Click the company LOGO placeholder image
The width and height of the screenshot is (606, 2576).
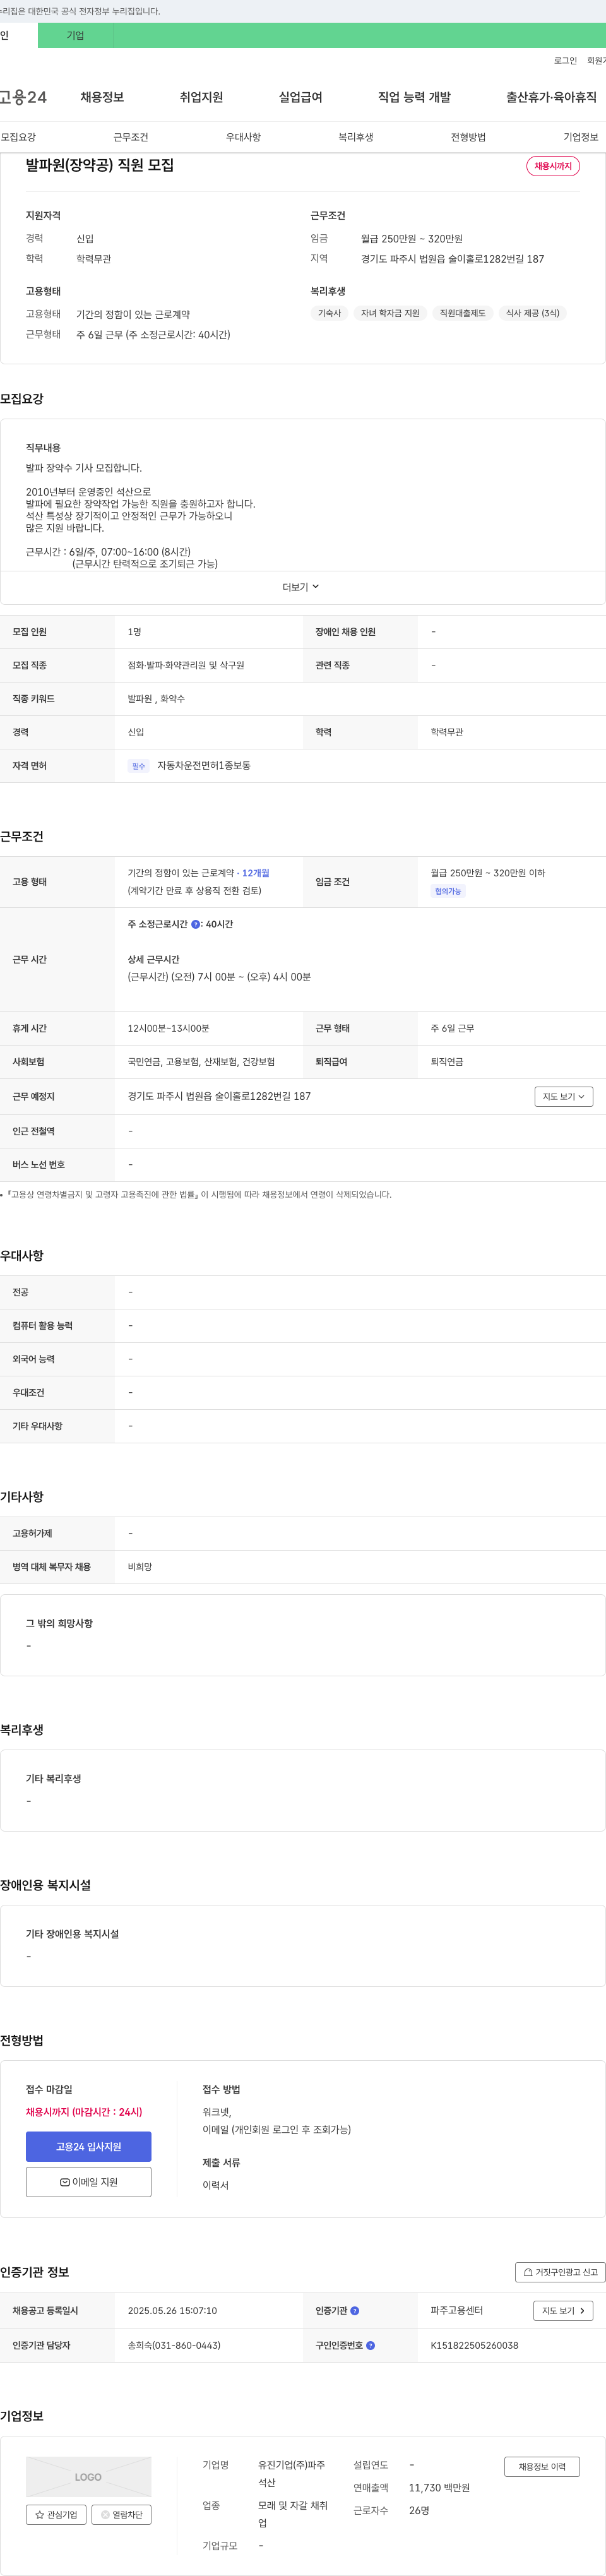tap(89, 2476)
